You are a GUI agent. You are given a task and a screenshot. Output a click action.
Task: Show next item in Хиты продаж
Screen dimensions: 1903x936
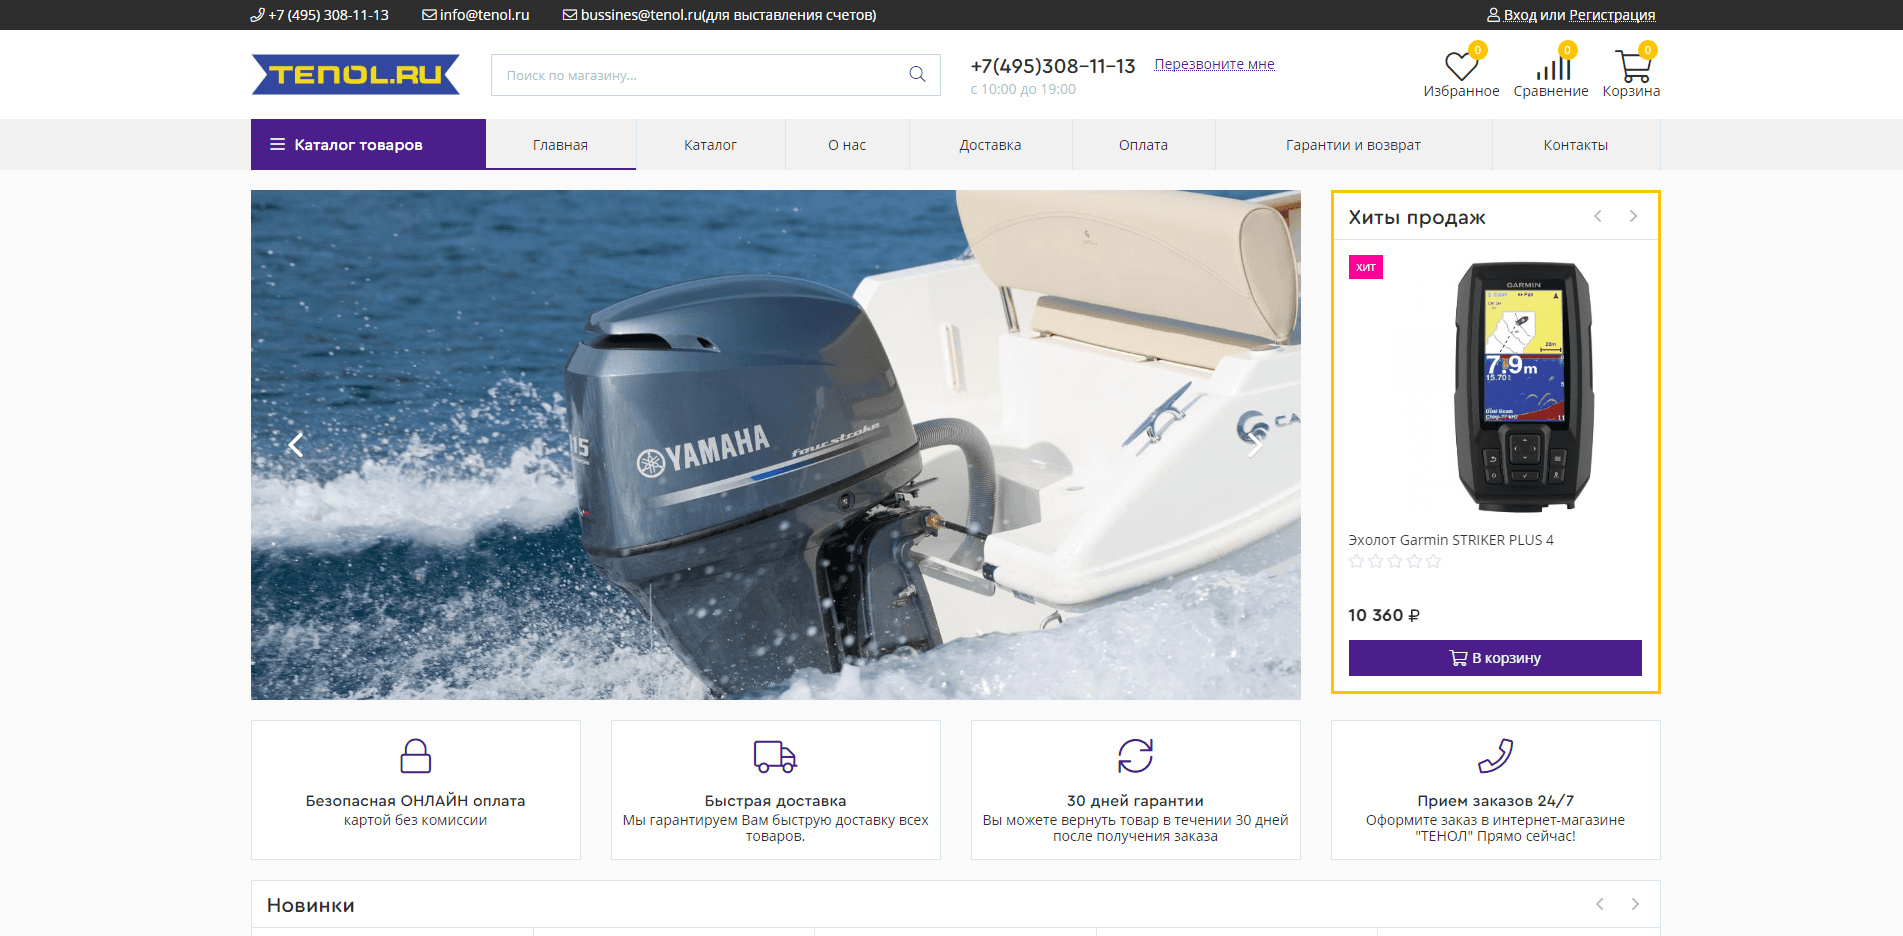pos(1633,217)
